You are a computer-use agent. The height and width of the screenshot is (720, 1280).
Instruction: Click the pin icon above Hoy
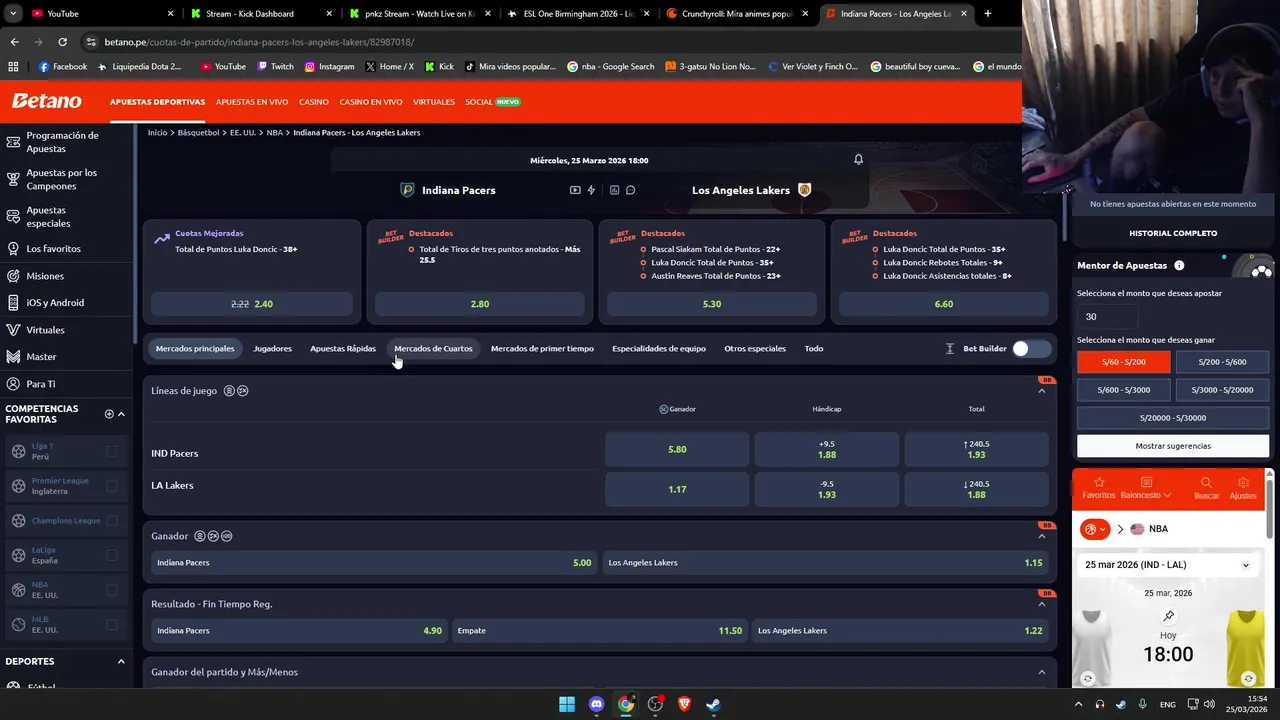[x=1168, y=616]
